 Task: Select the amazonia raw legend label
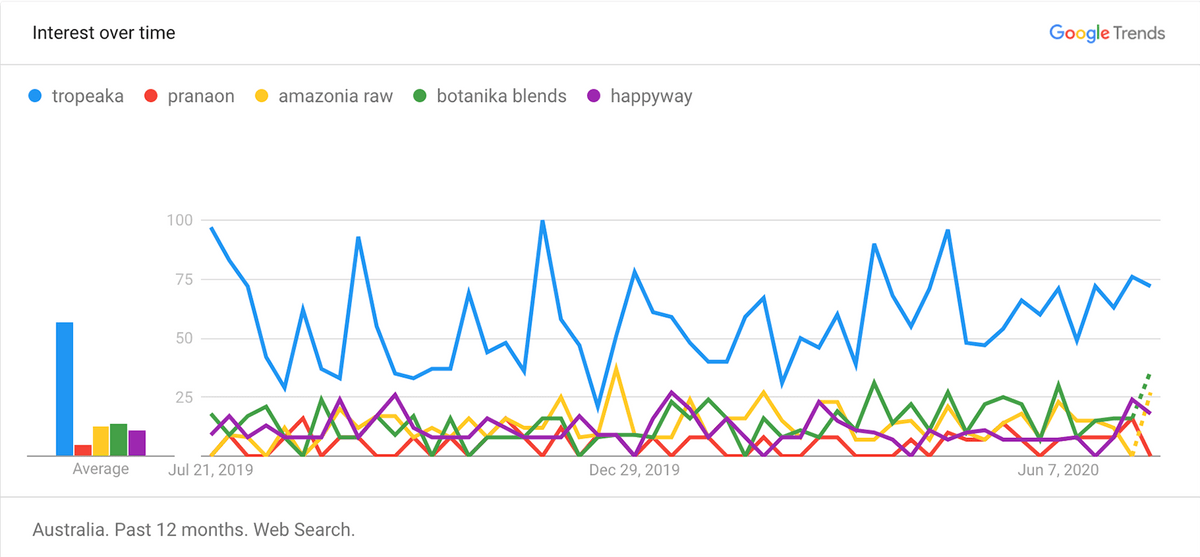tap(335, 97)
